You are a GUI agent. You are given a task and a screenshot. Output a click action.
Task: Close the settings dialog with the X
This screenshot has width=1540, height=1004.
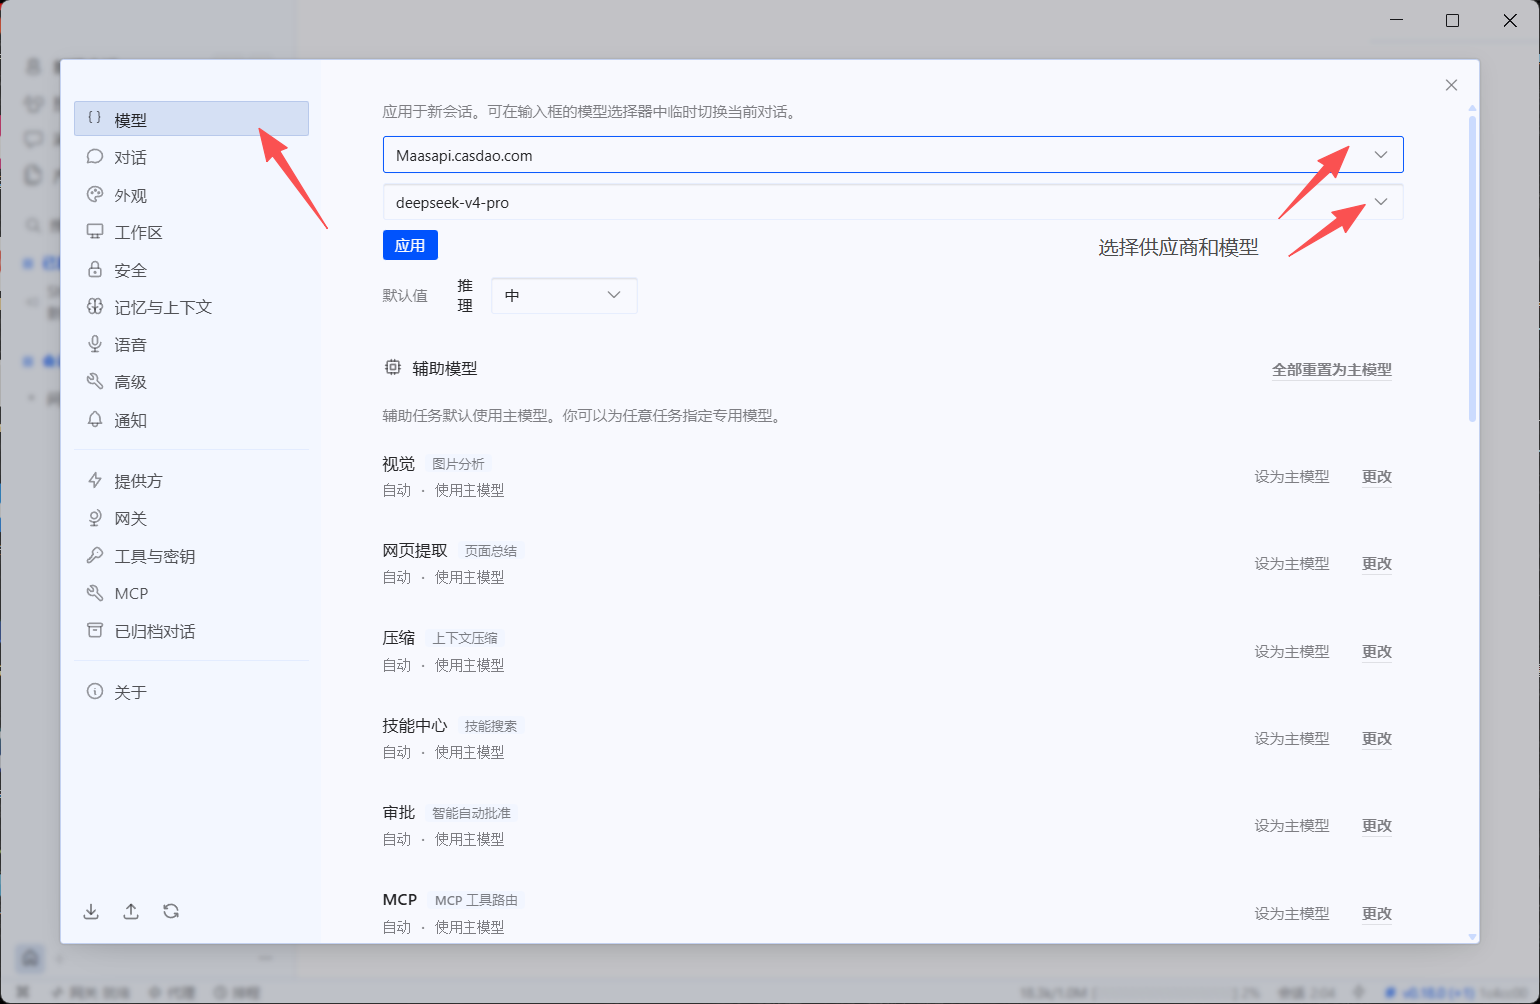(1451, 85)
